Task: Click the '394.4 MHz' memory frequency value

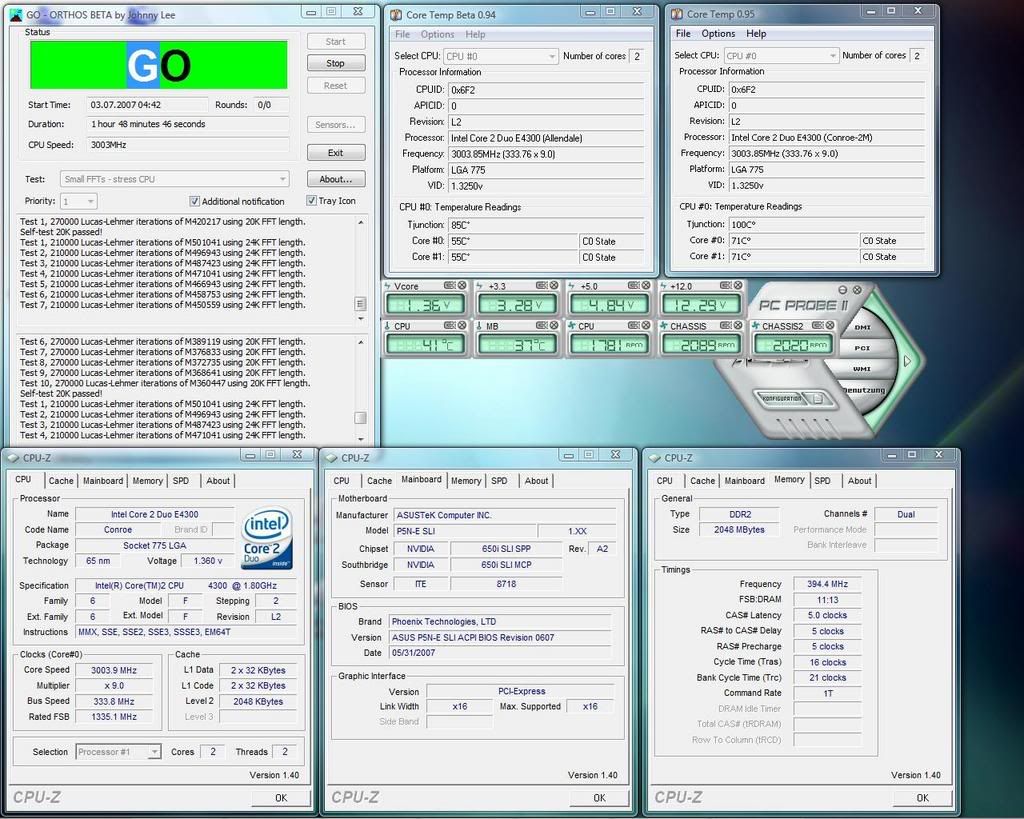Action: (827, 584)
